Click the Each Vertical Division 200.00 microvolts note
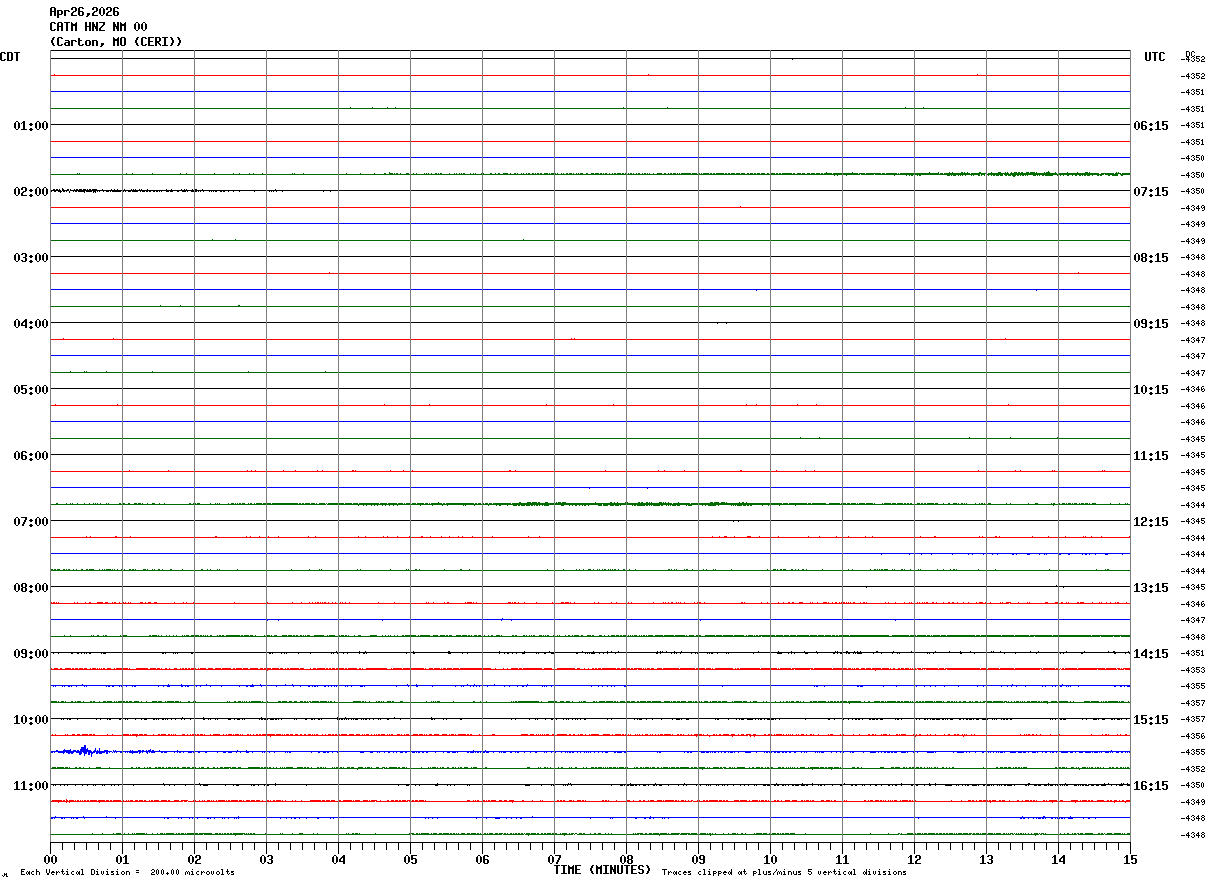This screenshot has width=1210, height=886. [127, 872]
